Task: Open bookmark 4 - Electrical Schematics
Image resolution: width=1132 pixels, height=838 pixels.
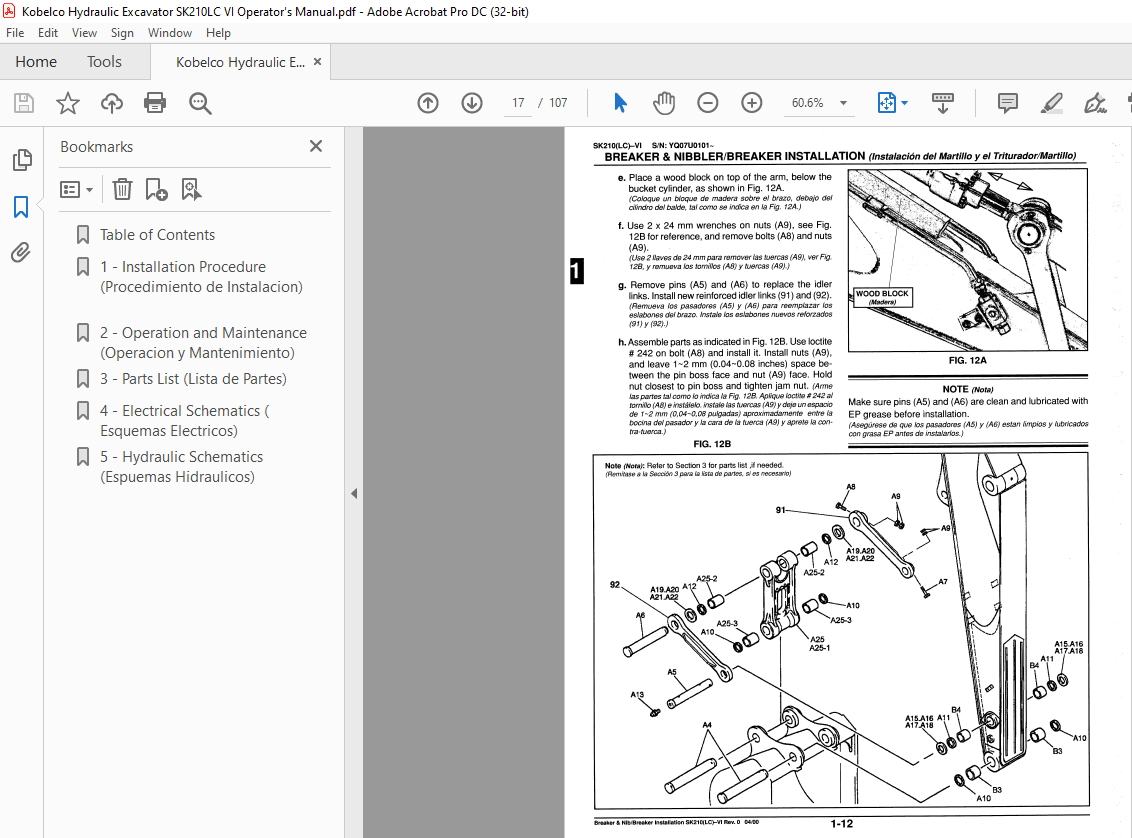Action: click(x=185, y=421)
